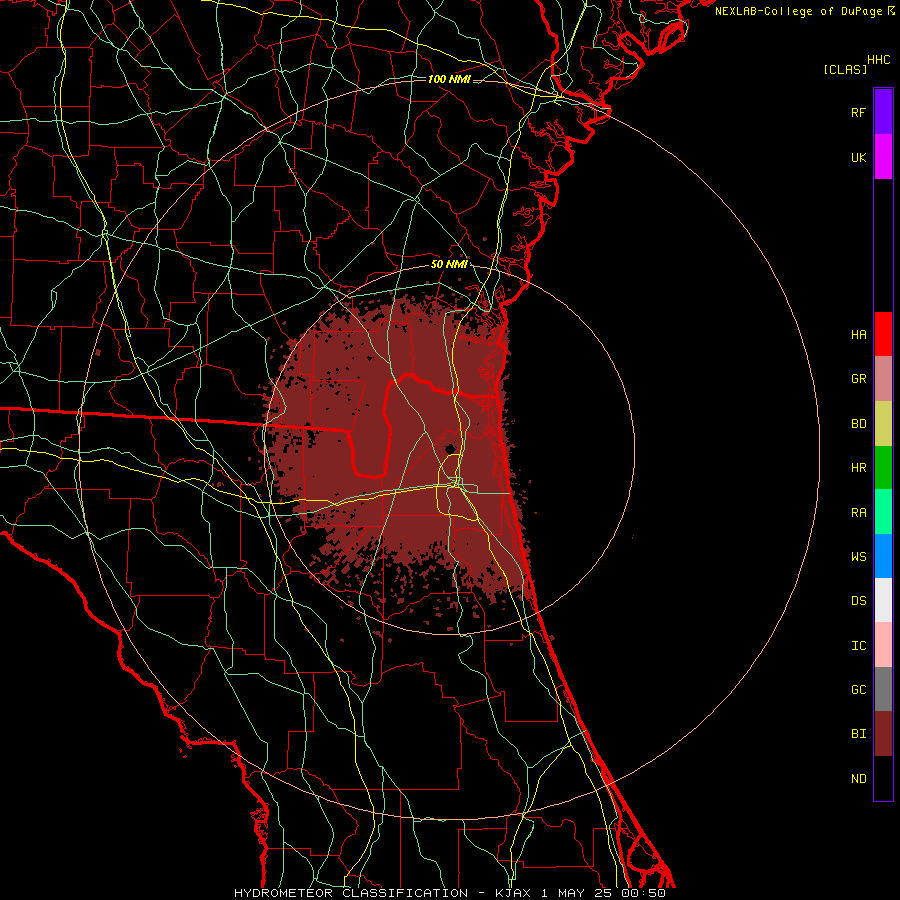The height and width of the screenshot is (900, 900).
Task: Click the WS legend label
Action: pyautogui.click(x=858, y=557)
